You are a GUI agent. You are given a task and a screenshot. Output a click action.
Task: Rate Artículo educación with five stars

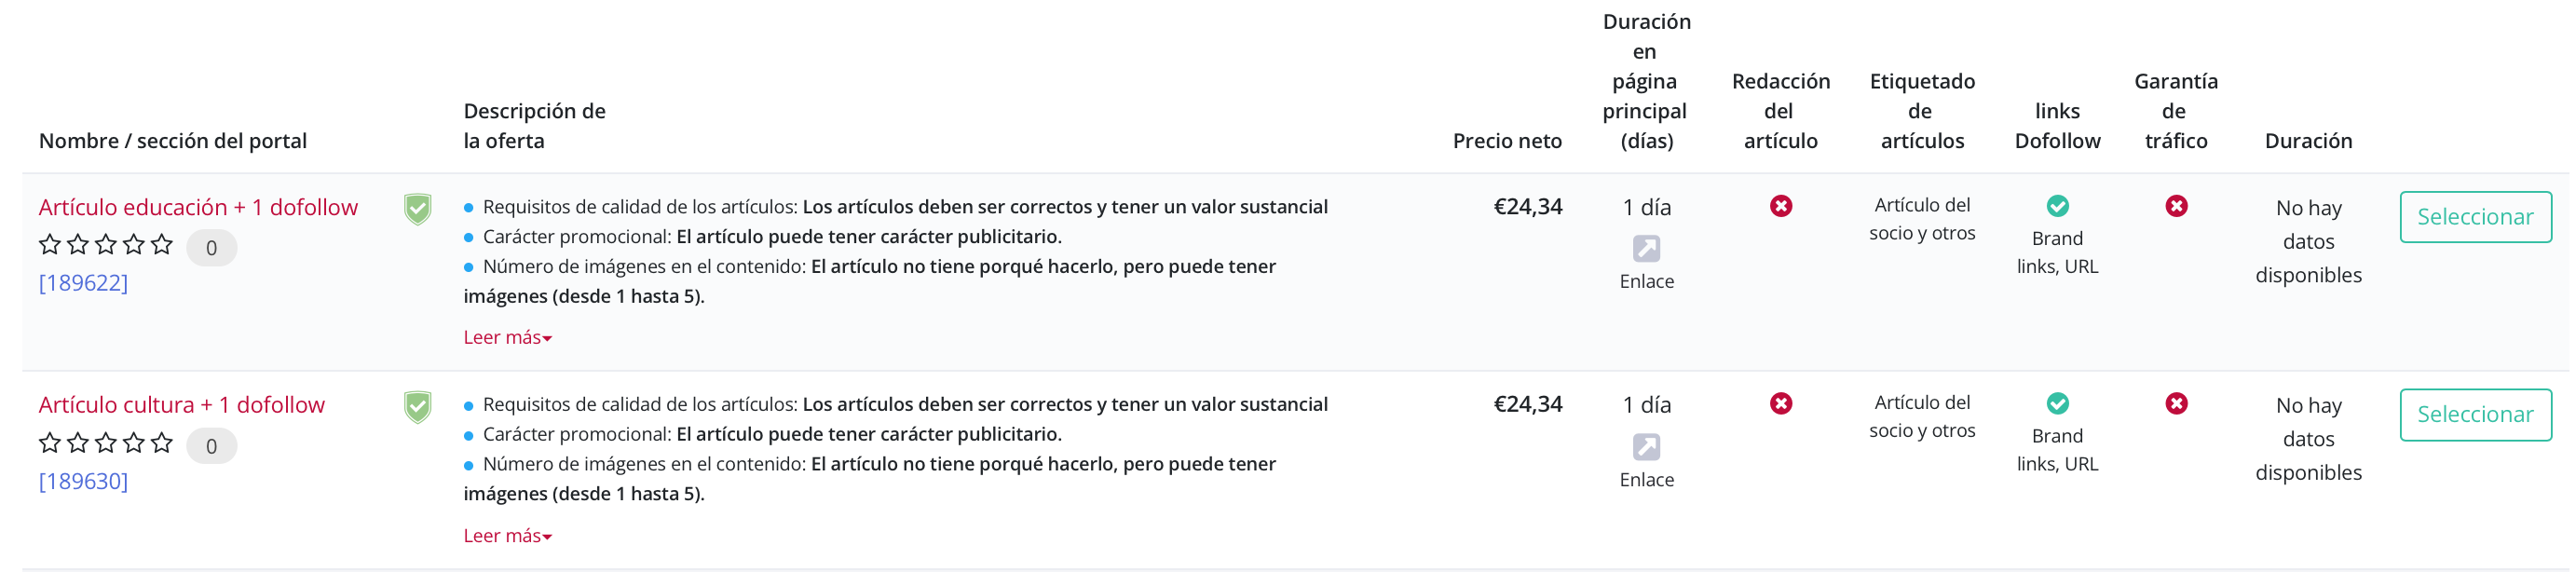tap(162, 244)
